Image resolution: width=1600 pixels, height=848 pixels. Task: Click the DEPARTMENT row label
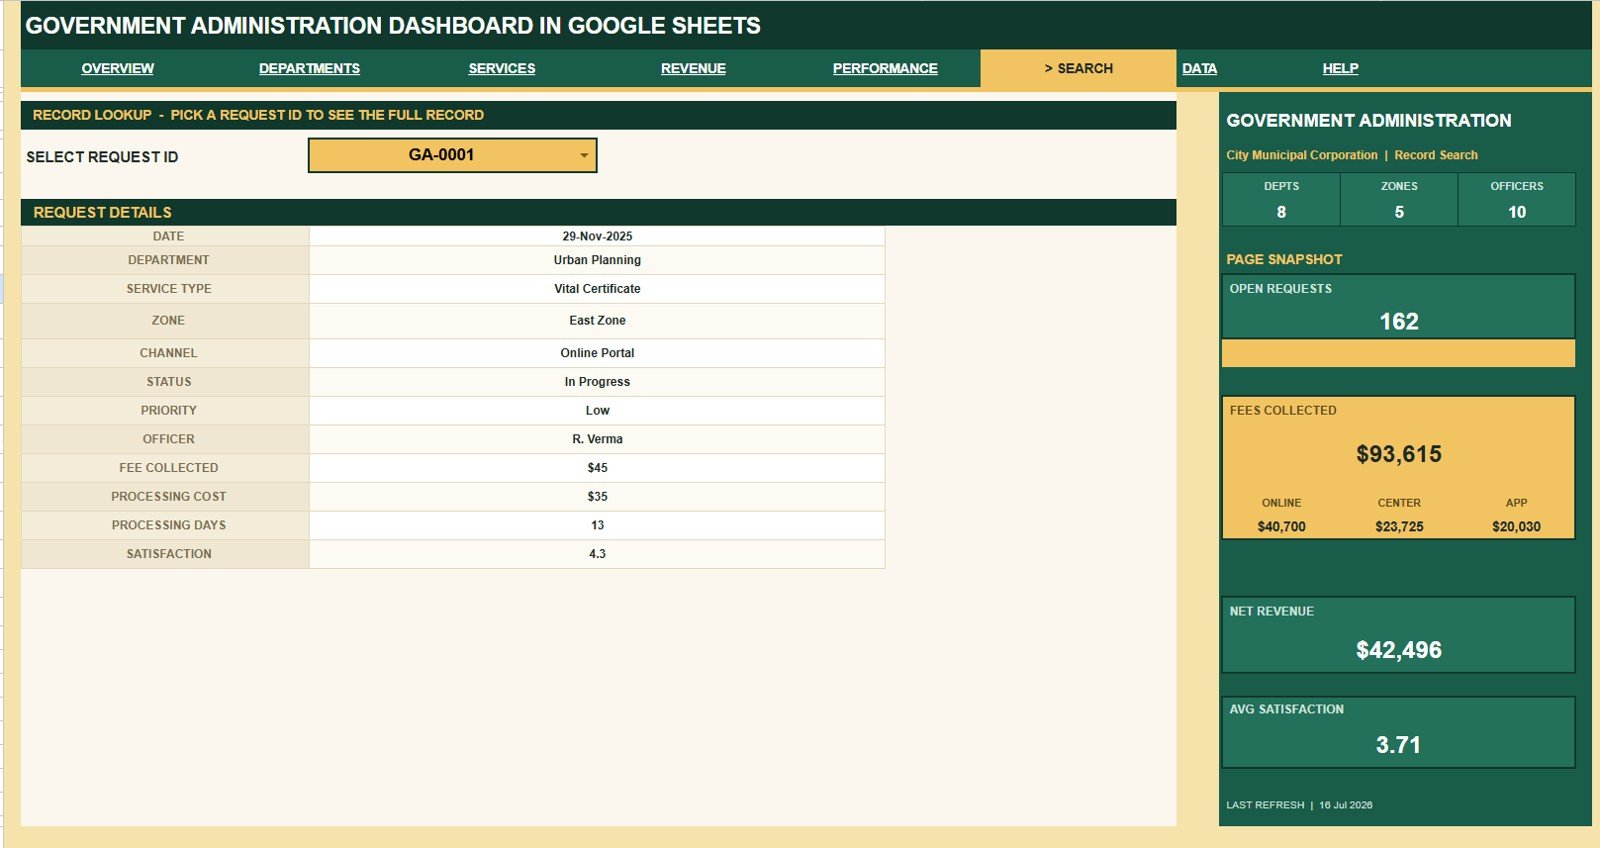pyautogui.click(x=168, y=260)
